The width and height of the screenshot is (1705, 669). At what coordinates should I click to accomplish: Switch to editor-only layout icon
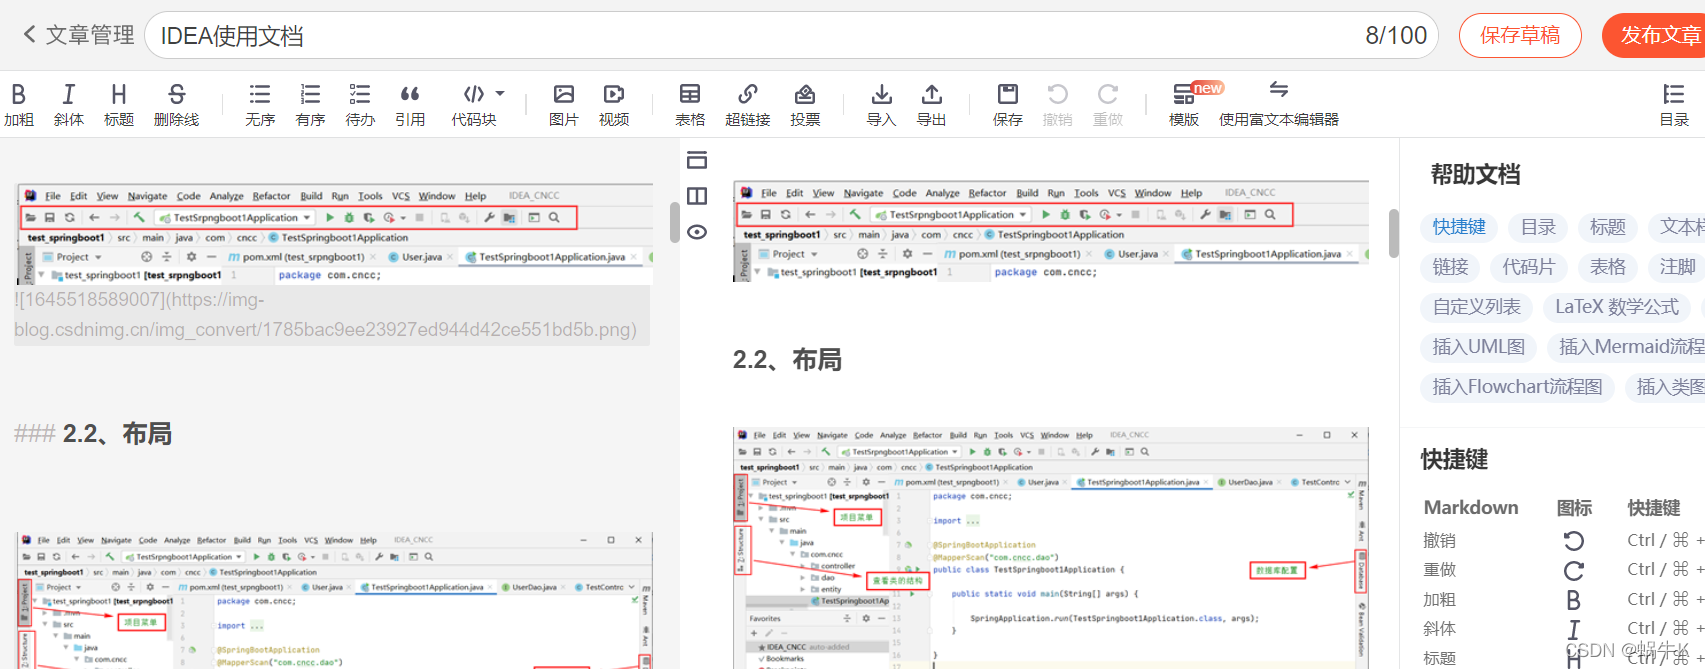click(697, 160)
